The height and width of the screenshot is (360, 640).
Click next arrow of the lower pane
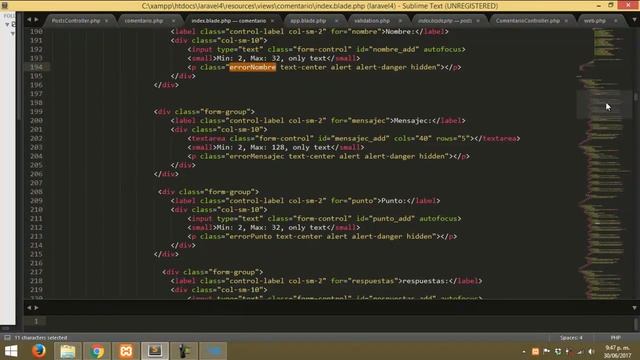click(x=37, y=308)
